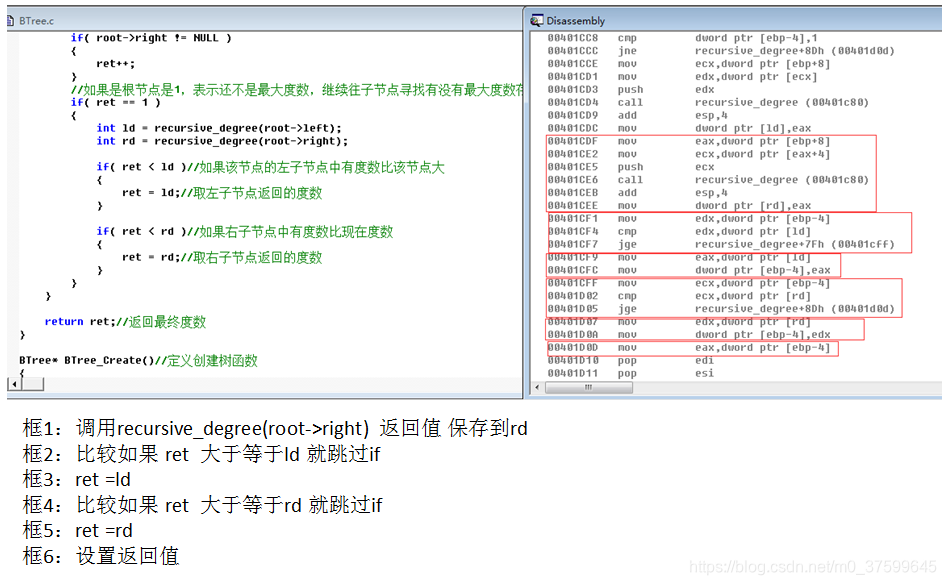Click the left scroll arrow of Disassembly pane

point(538,388)
